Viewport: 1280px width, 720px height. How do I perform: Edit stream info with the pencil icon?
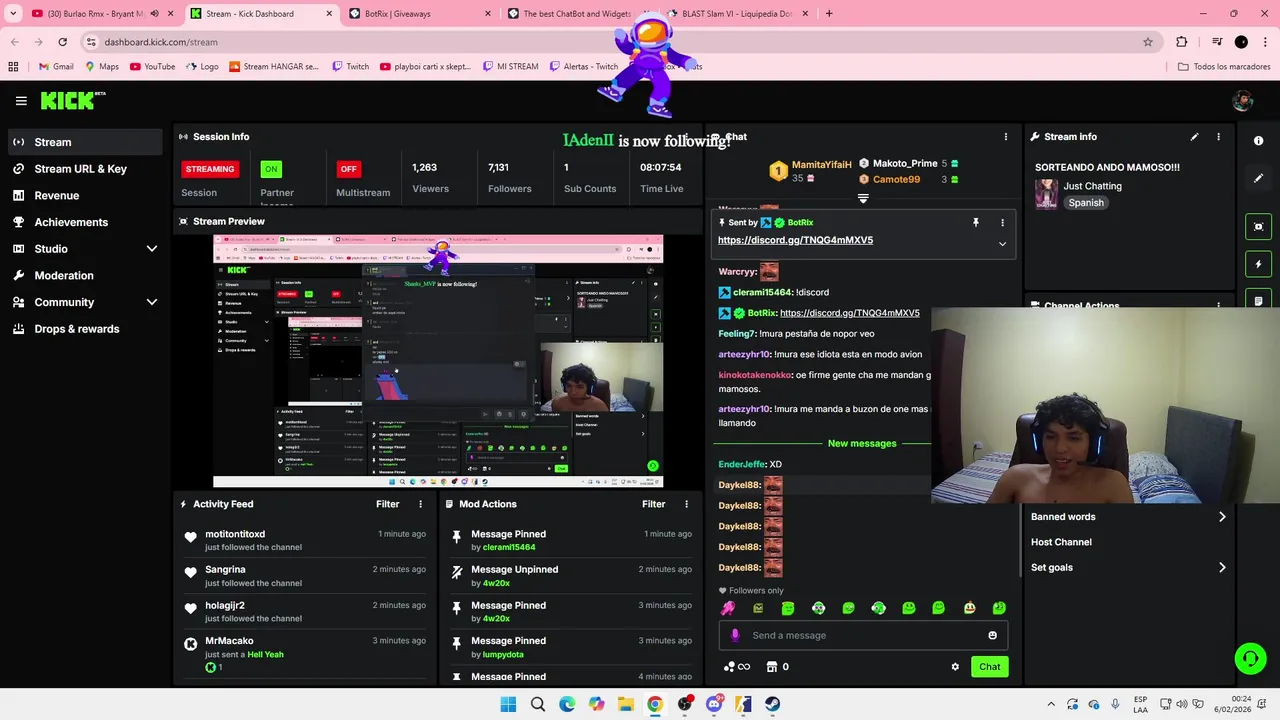1194,137
